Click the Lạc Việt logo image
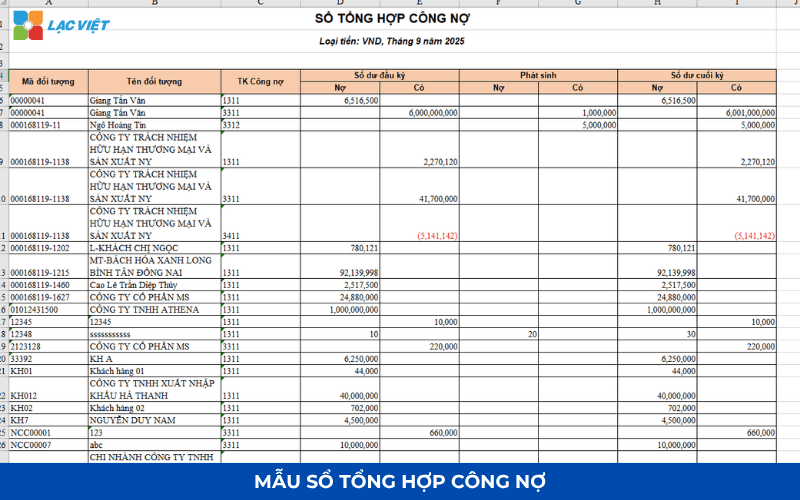The width and height of the screenshot is (800, 500). 61,25
